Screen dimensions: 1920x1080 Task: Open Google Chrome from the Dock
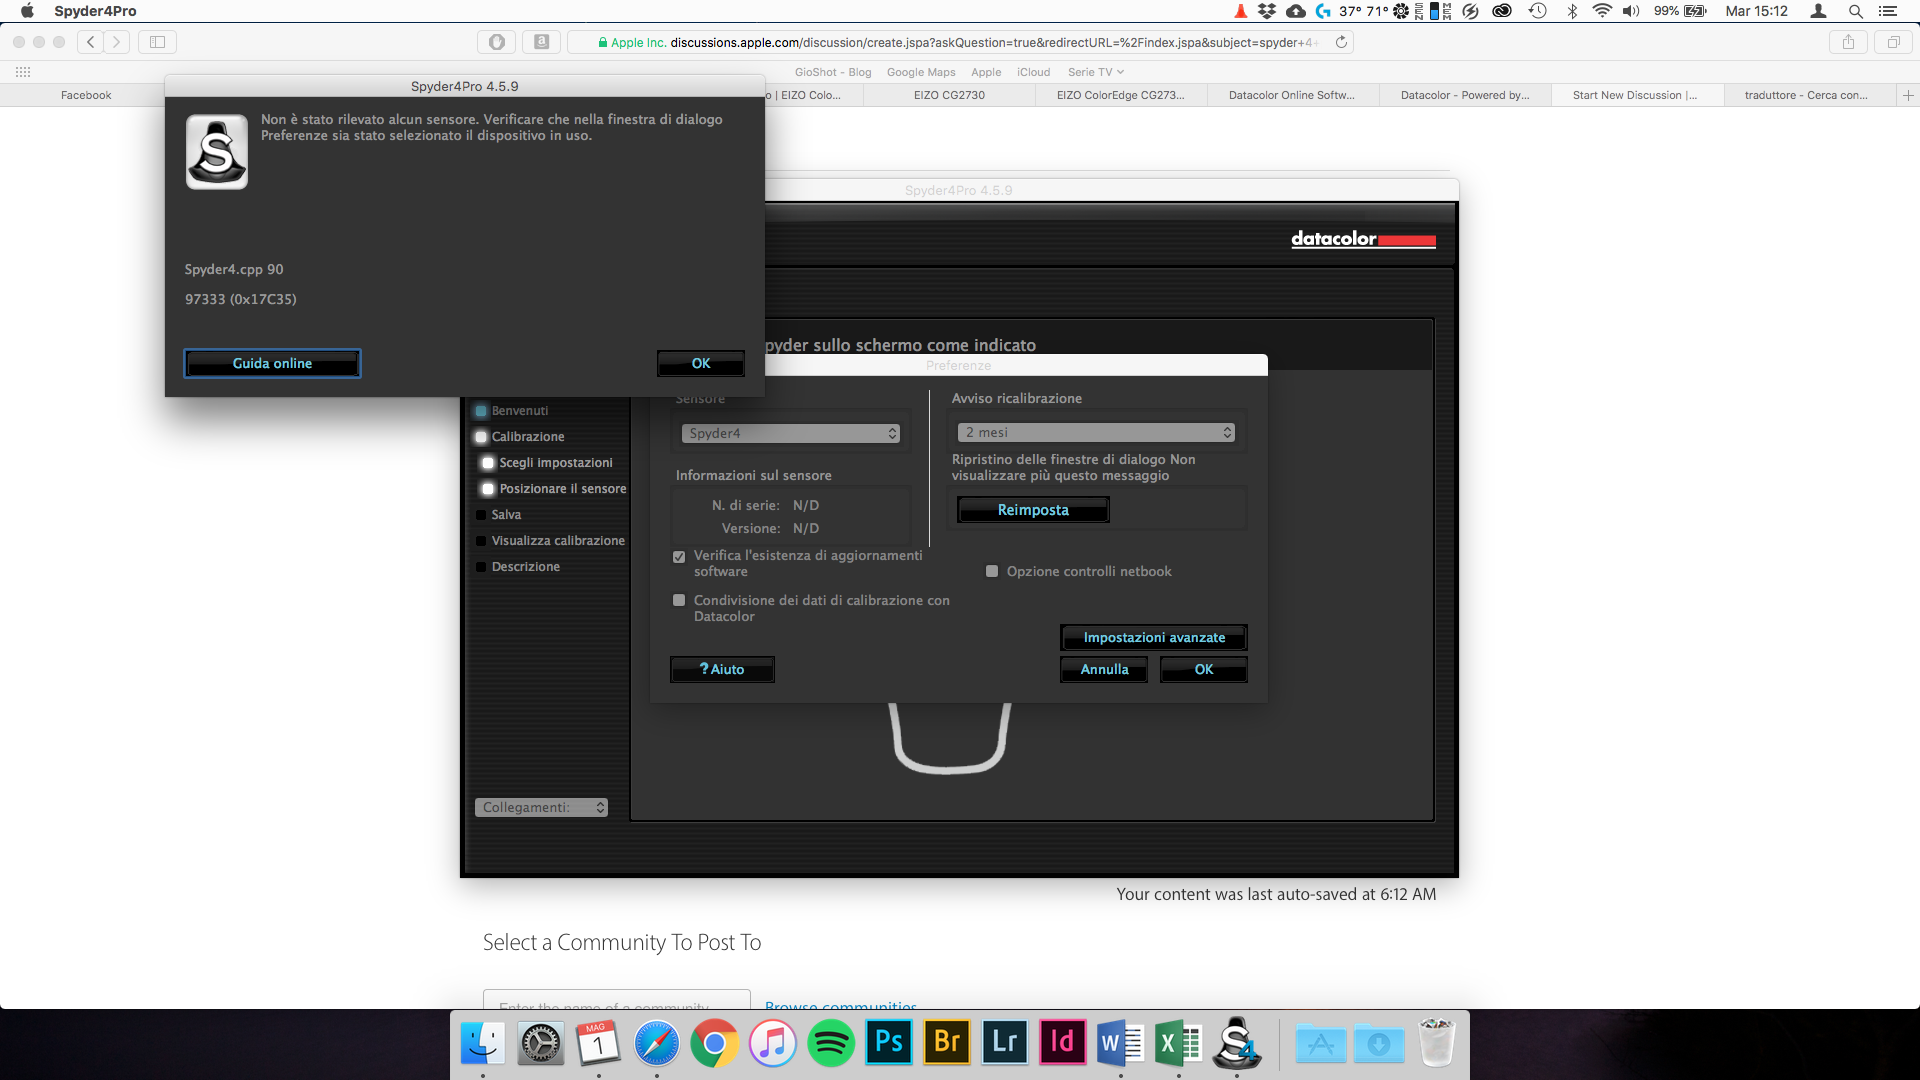pos(714,1044)
